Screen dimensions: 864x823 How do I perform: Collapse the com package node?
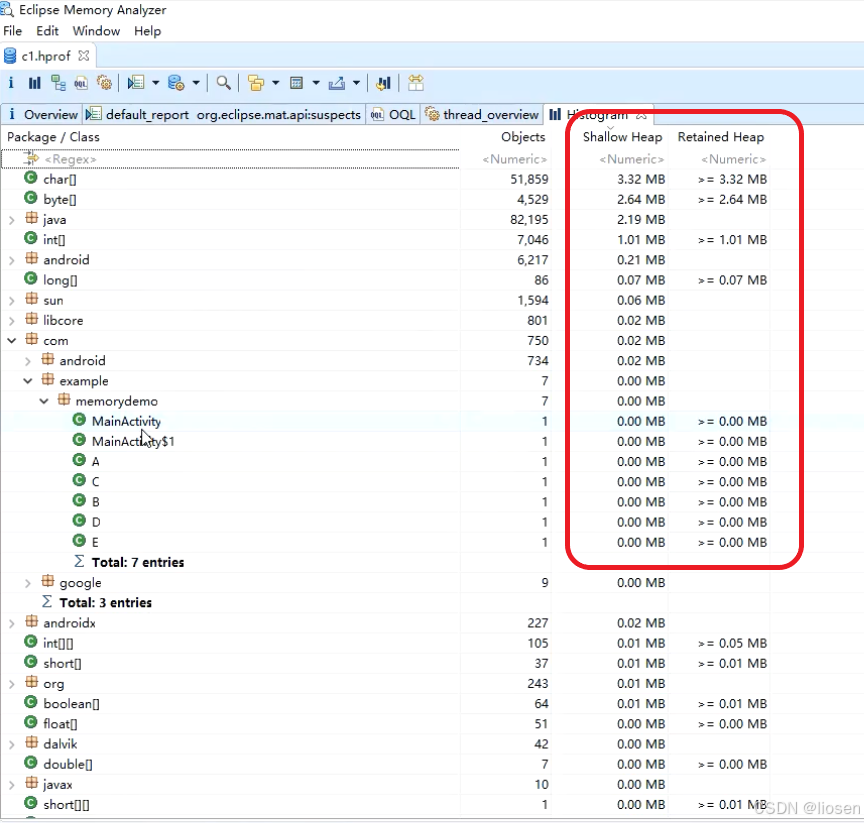point(12,341)
